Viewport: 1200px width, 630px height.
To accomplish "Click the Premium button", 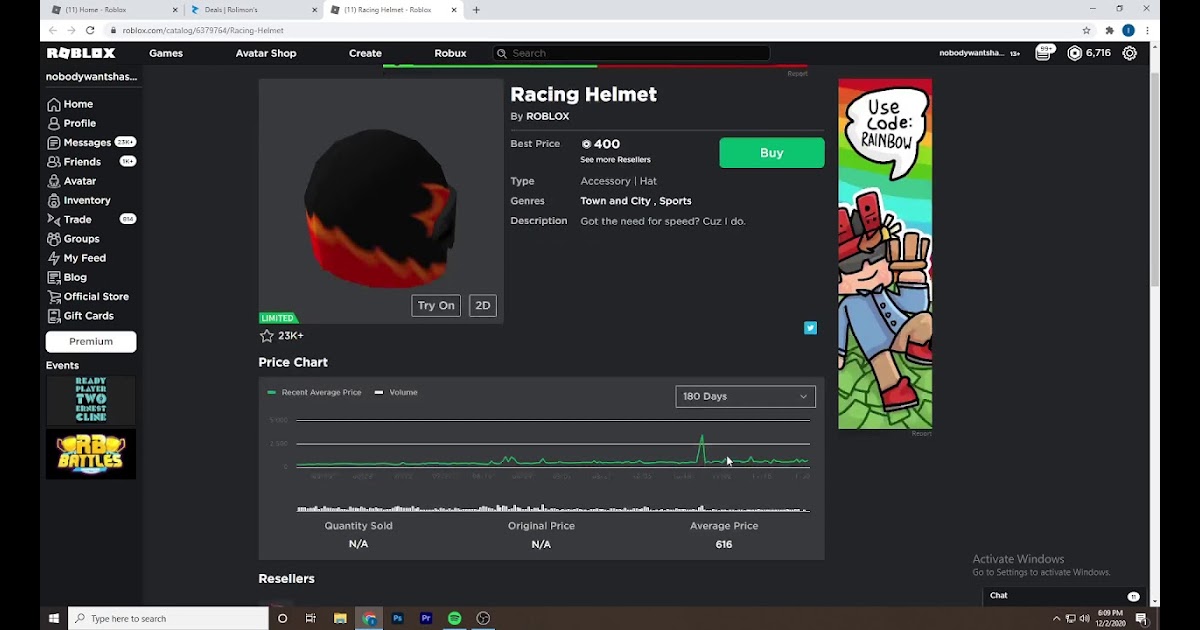I will point(91,341).
